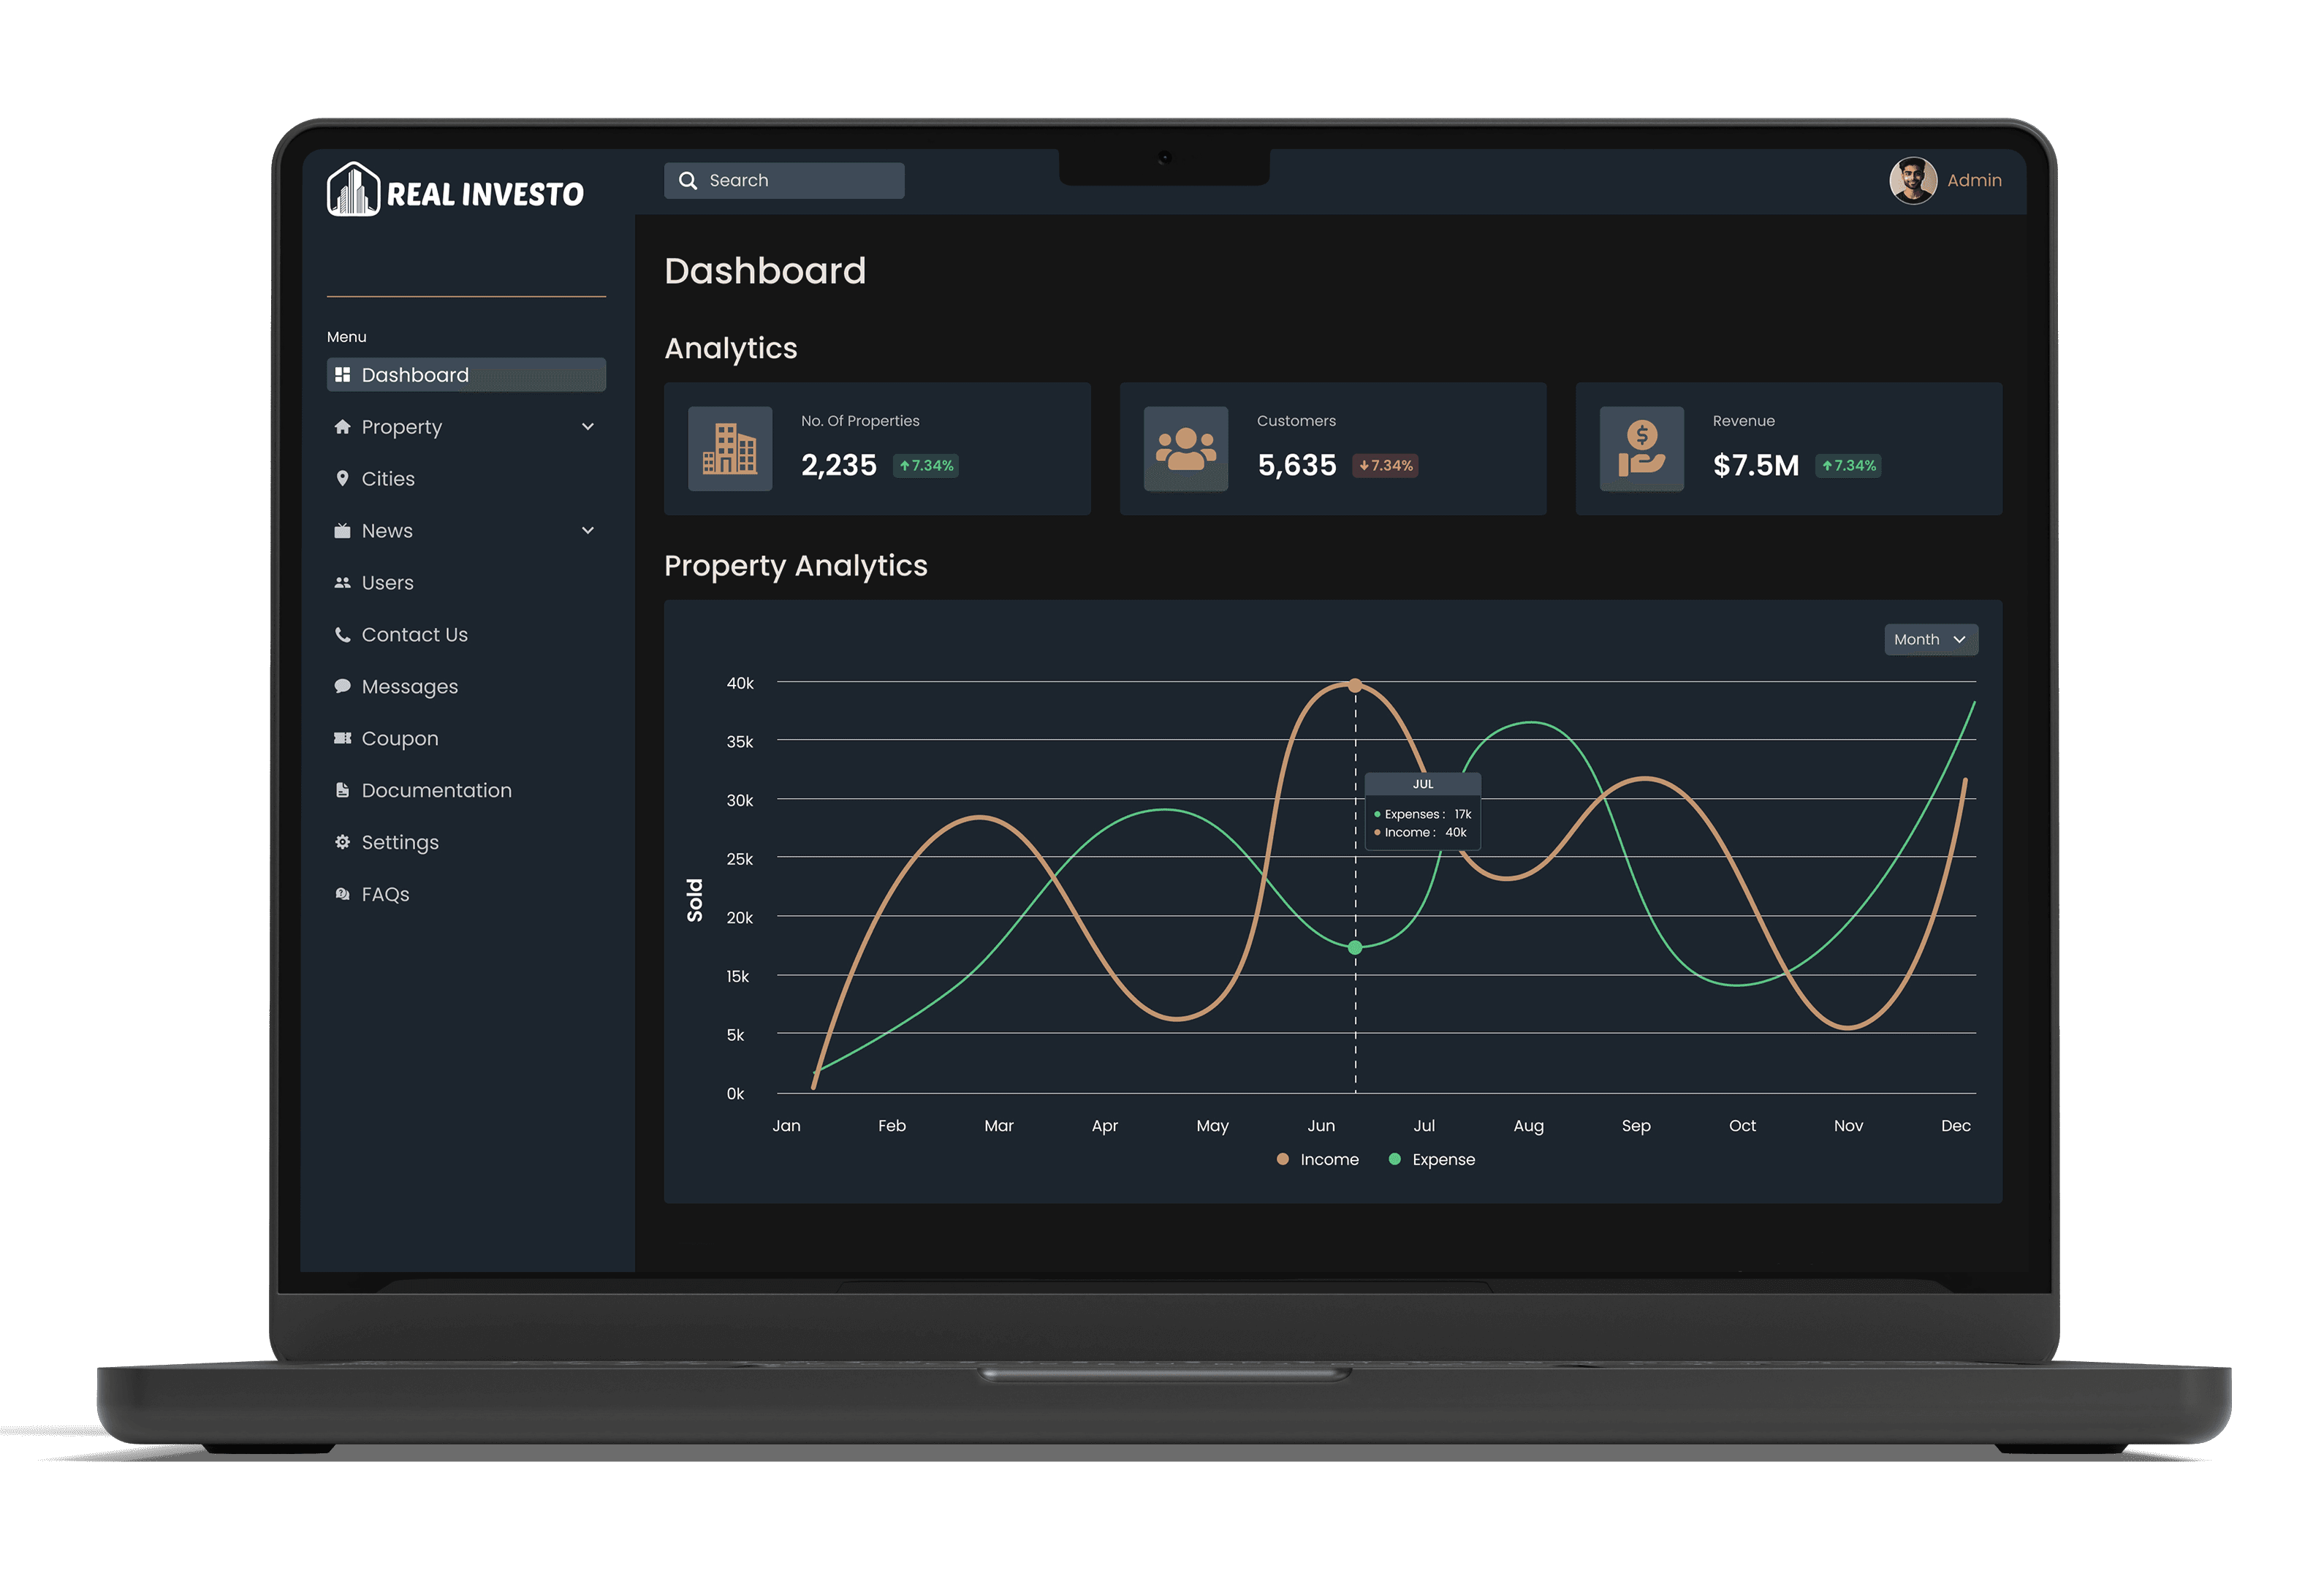Click the buildings icon in Properties card
The height and width of the screenshot is (1579, 2324).
pyautogui.click(x=730, y=449)
